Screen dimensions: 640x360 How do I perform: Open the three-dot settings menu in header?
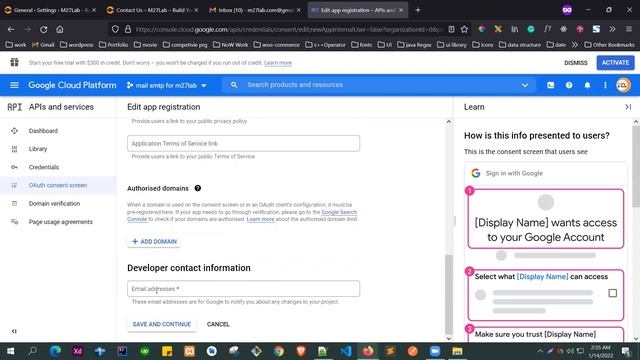point(605,85)
